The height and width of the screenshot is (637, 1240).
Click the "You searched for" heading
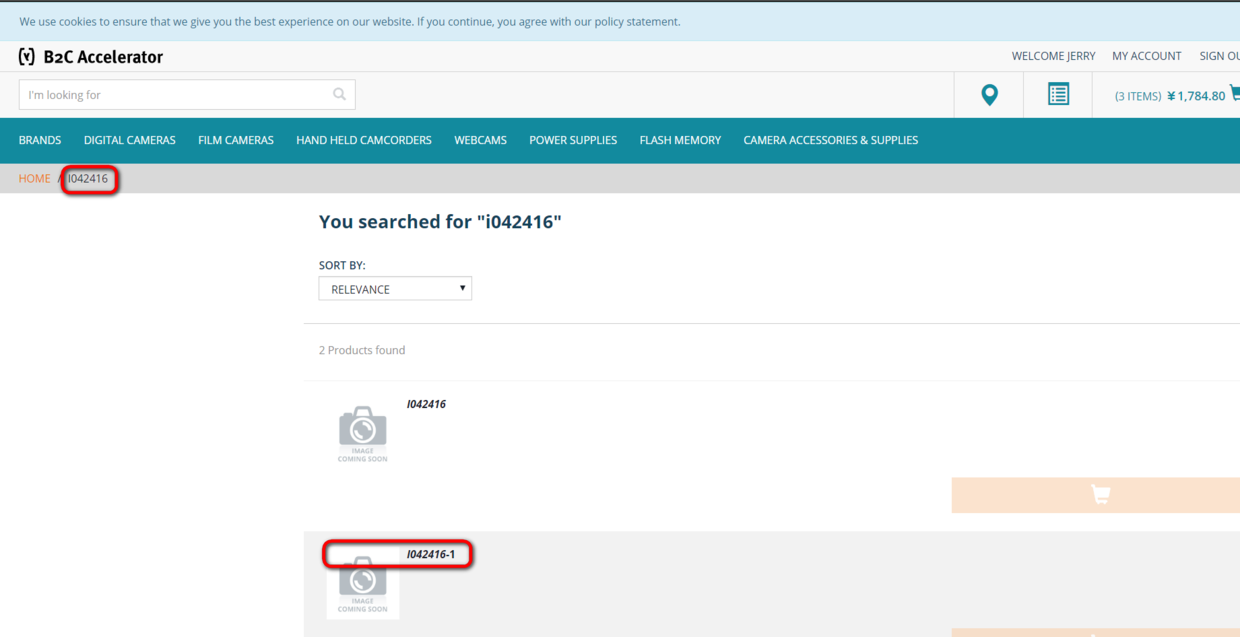(440, 222)
